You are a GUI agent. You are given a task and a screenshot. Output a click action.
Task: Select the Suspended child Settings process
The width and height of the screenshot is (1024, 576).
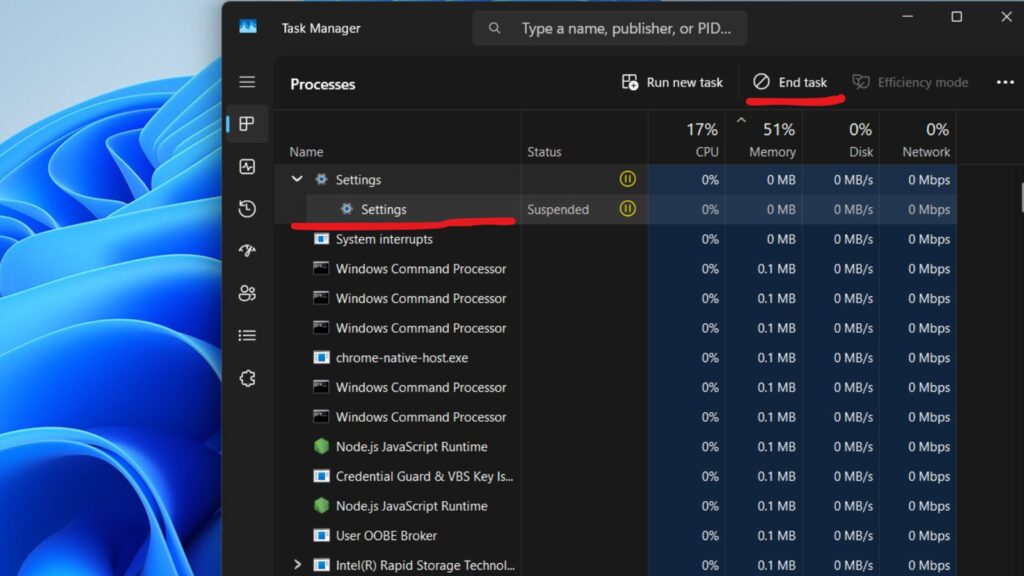click(x=615, y=210)
